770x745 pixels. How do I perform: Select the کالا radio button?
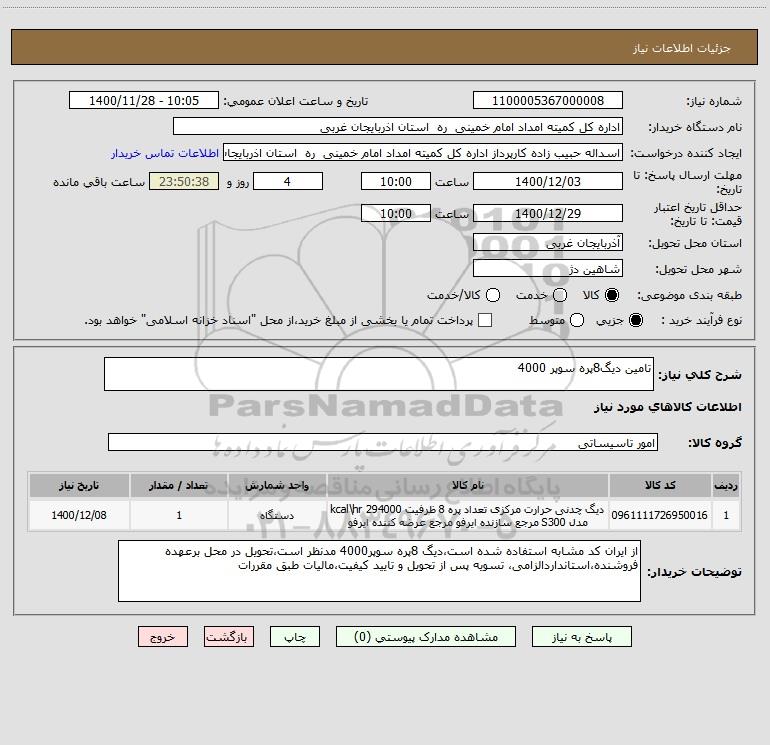[612, 295]
